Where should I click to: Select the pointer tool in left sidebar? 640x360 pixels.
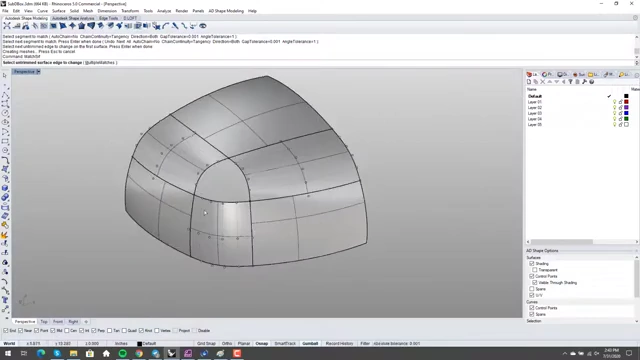coord(5,76)
